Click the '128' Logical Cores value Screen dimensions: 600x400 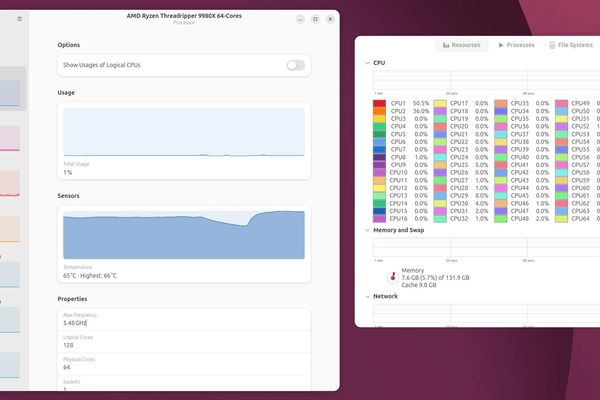click(x=68, y=345)
